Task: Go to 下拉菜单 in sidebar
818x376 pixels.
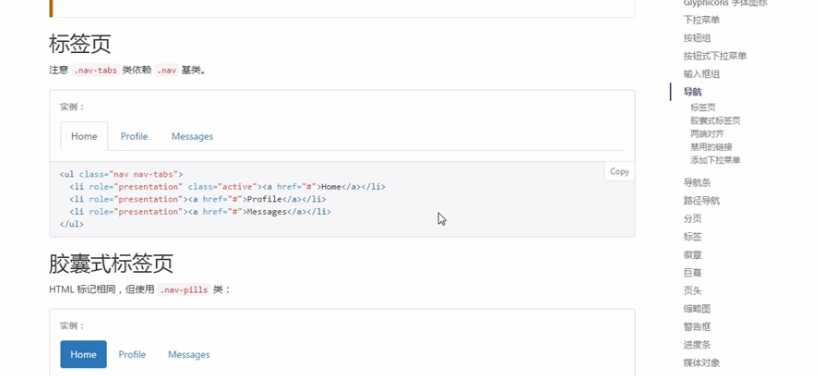Action: [701, 20]
